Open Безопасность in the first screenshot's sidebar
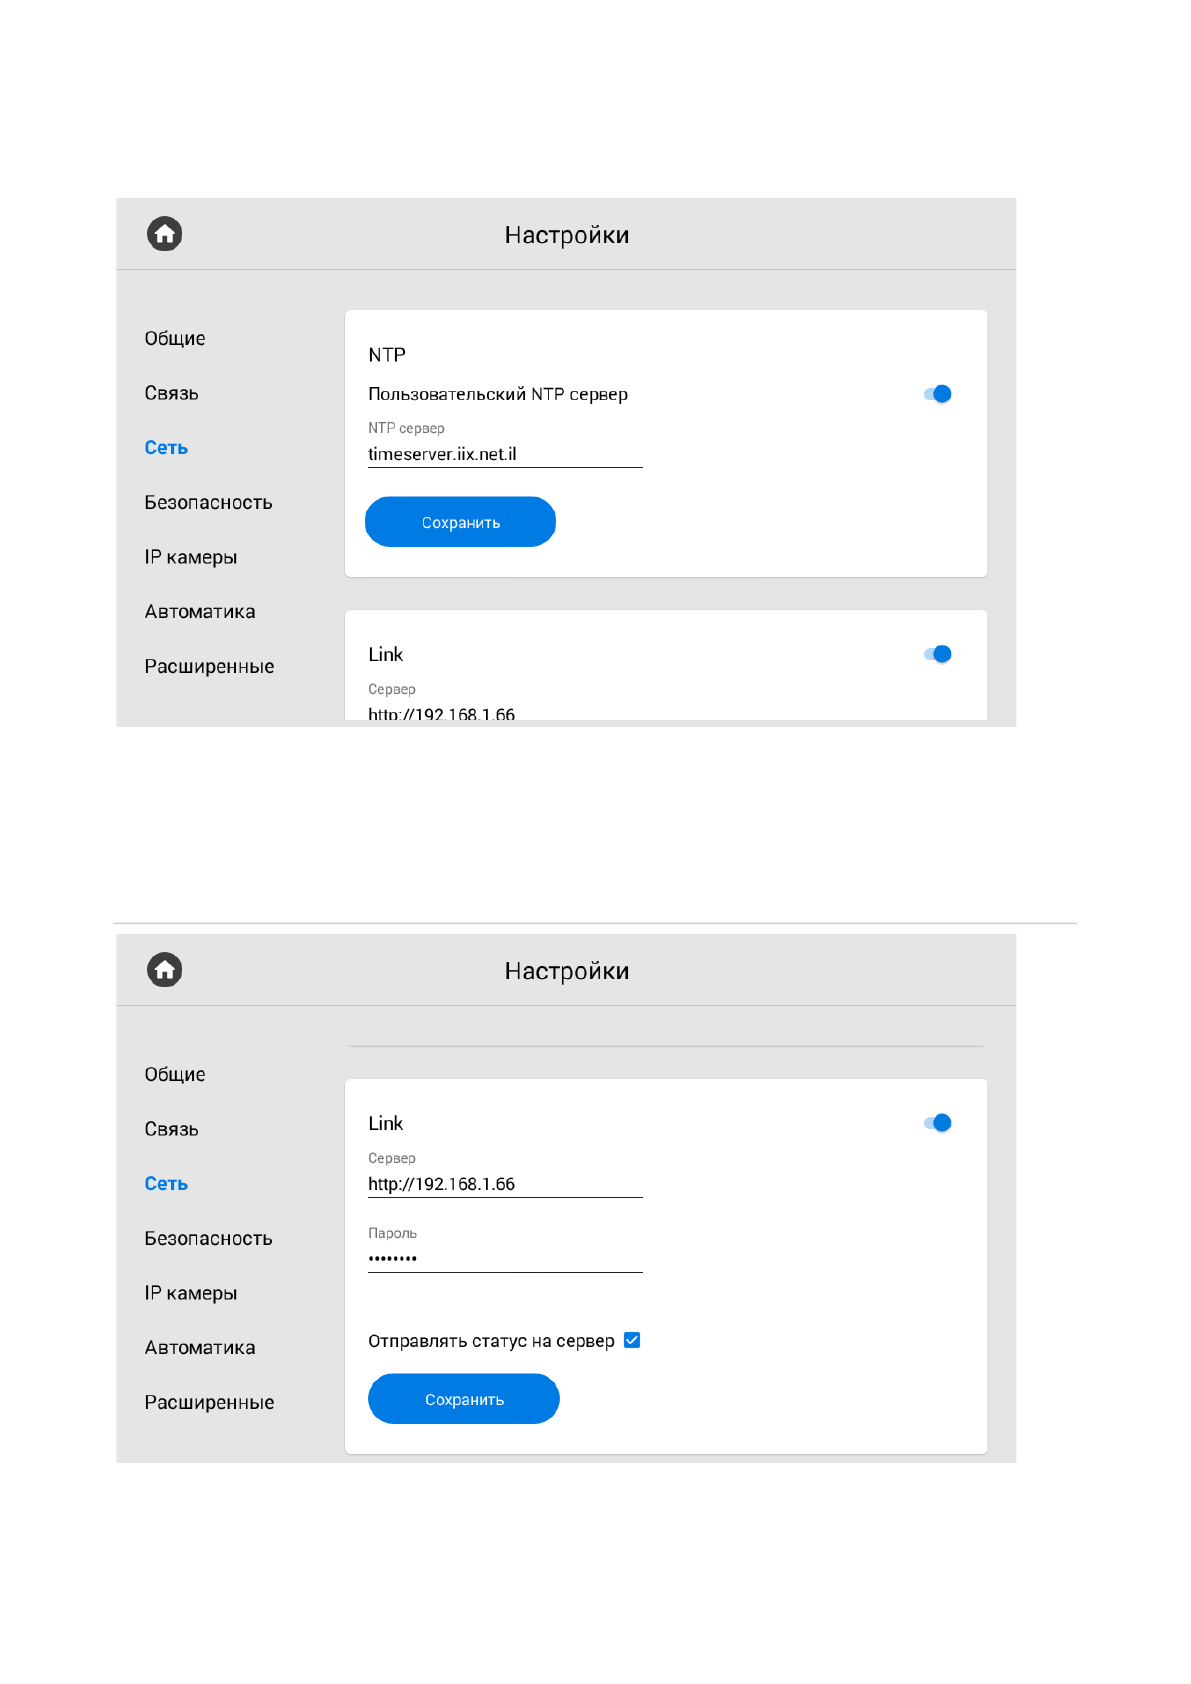1191x1684 pixels. coord(208,503)
